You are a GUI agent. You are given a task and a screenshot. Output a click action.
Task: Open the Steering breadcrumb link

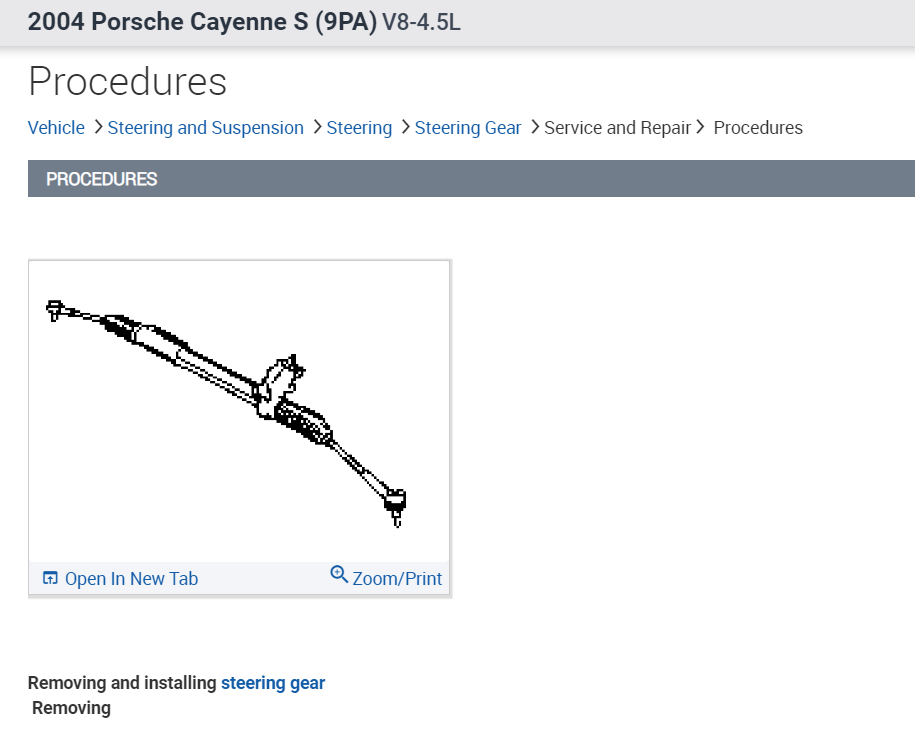(x=359, y=127)
